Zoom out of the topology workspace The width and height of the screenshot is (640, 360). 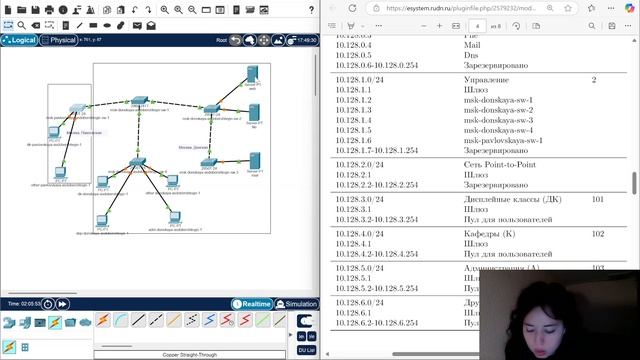pos(192,10)
